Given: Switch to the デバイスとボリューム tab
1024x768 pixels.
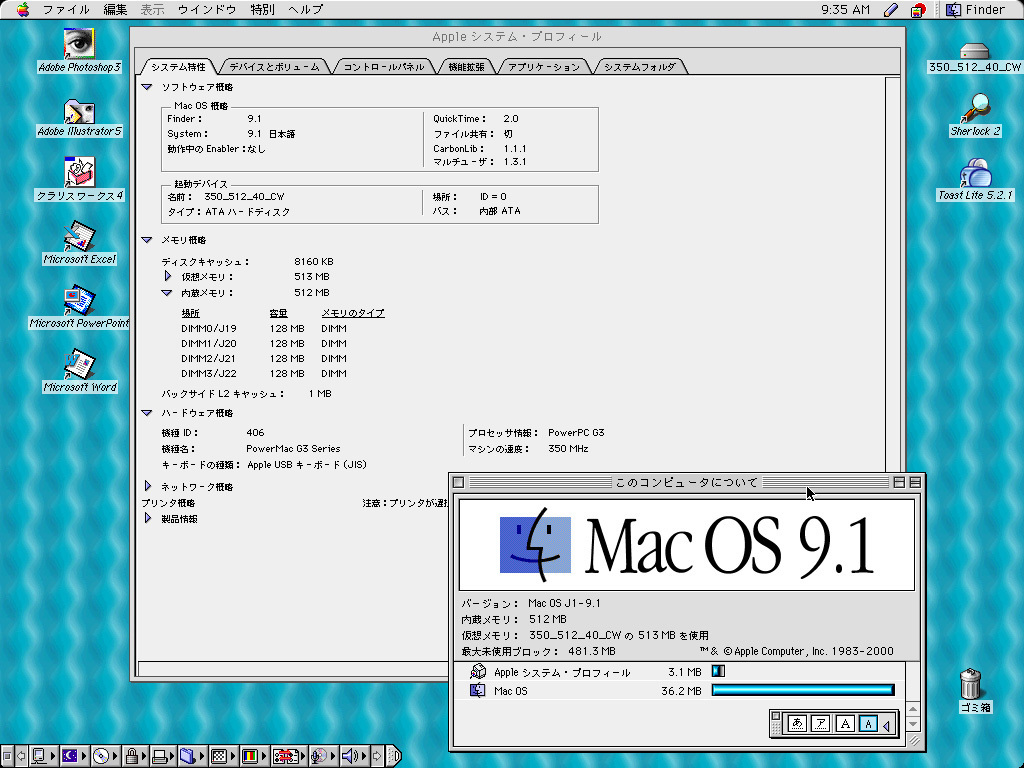Looking at the screenshot, I should pos(274,67).
